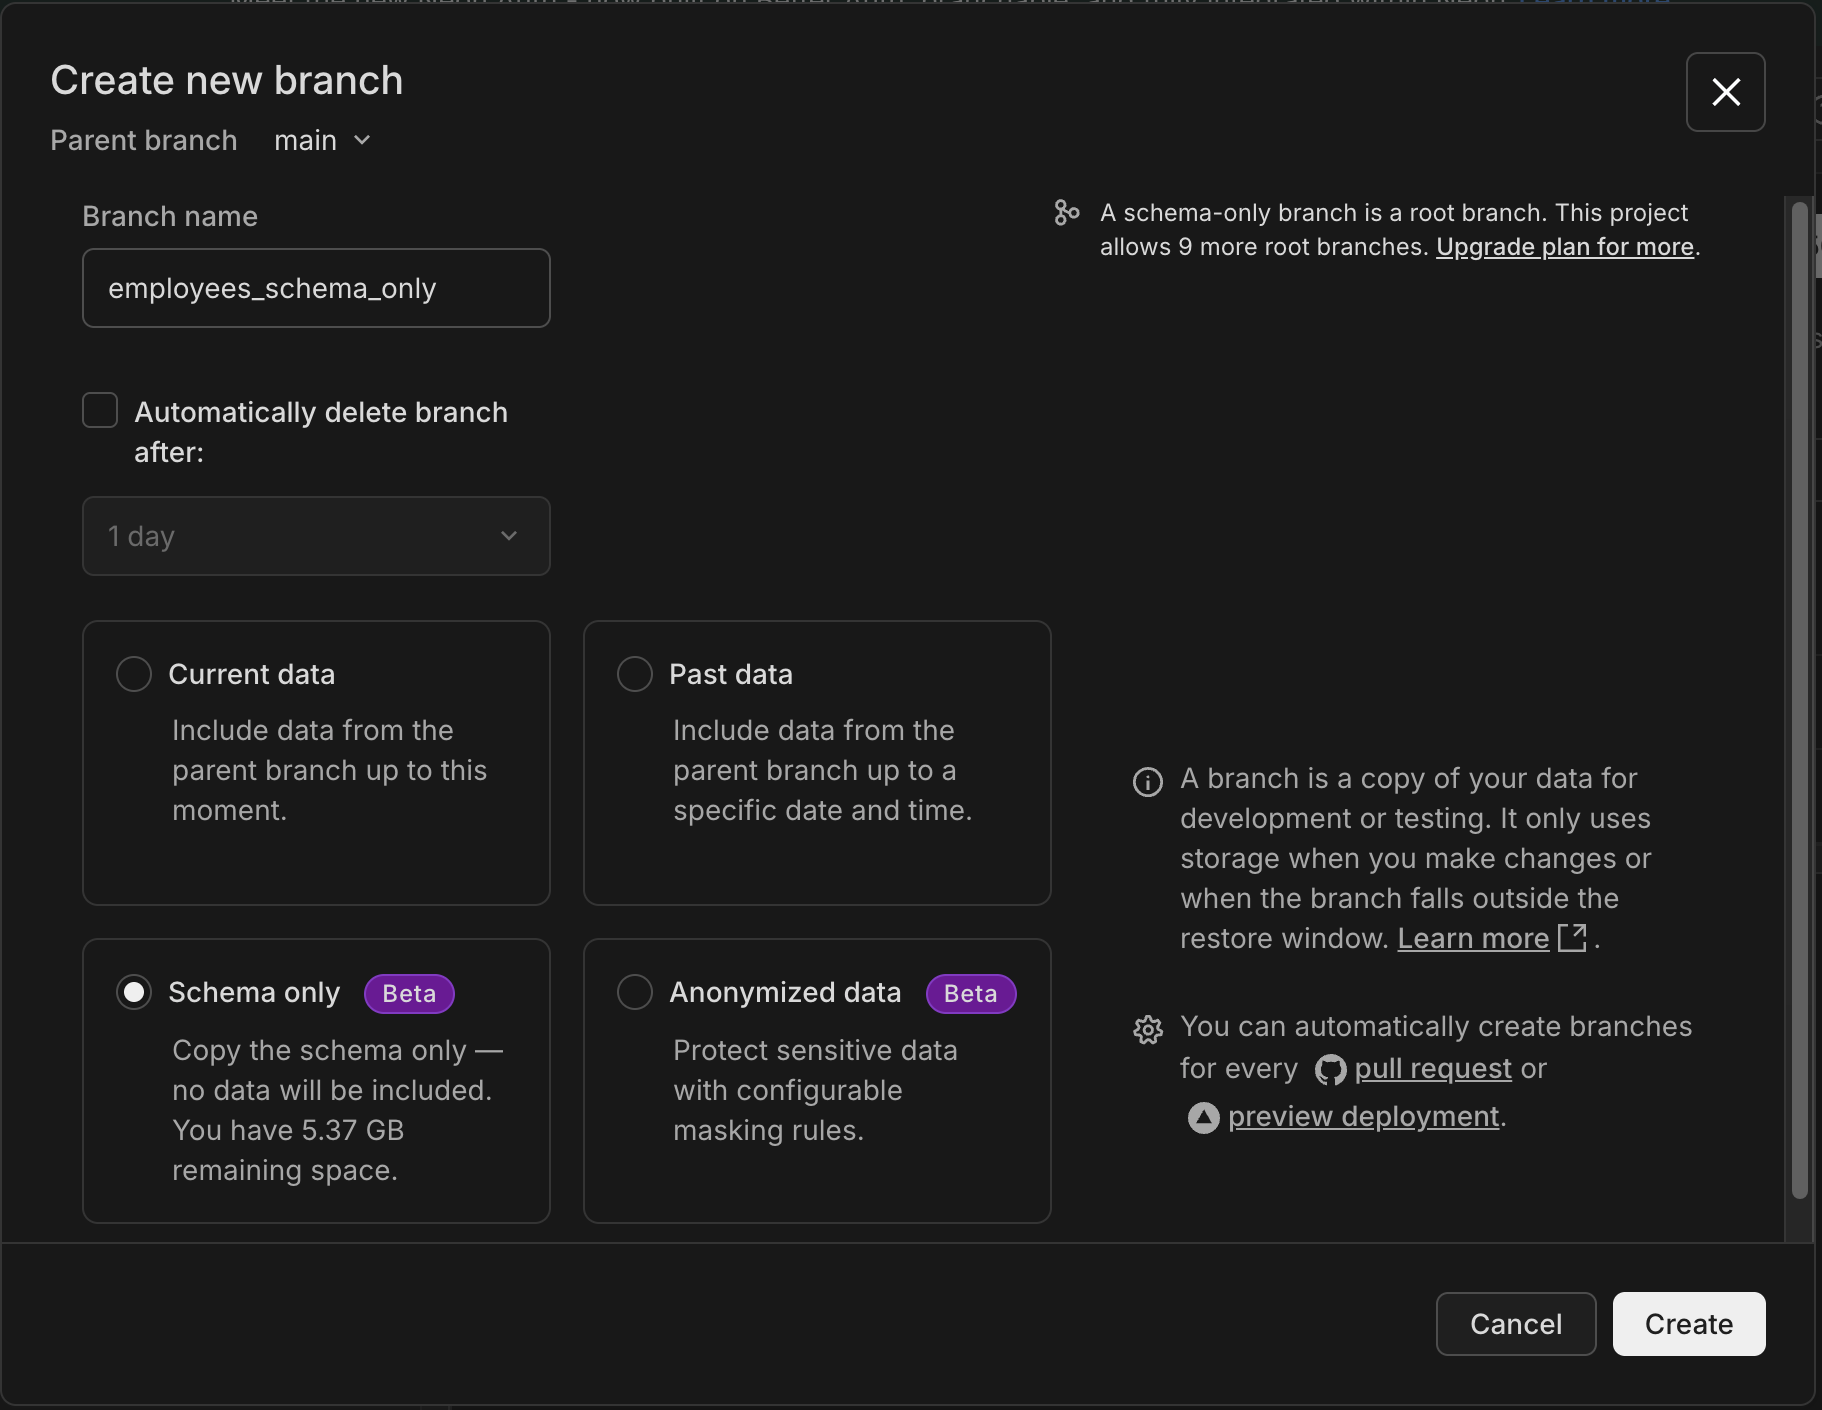Click the Branch name input field
Image resolution: width=1822 pixels, height=1410 pixels.
coord(316,288)
